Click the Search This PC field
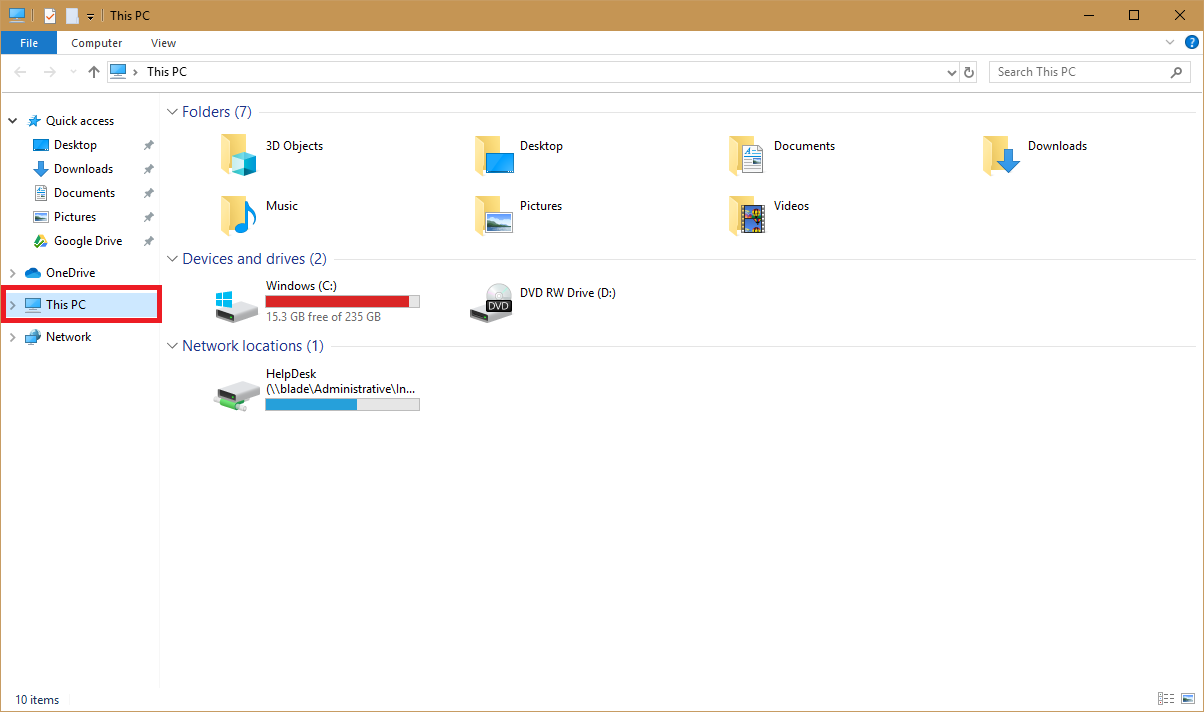Viewport: 1204px width, 712px height. click(x=1080, y=72)
